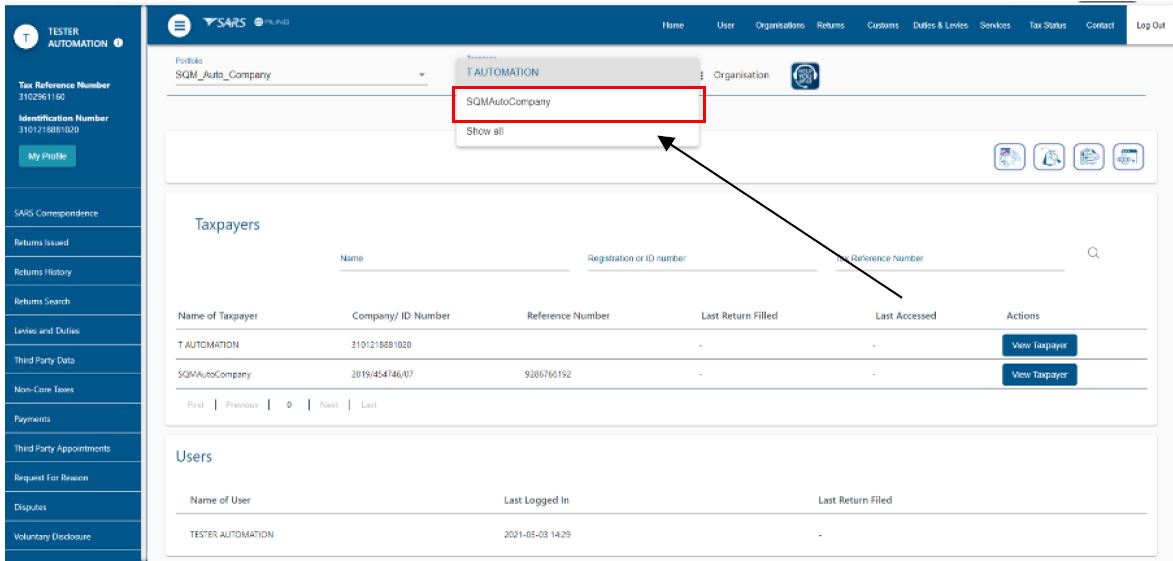Image resolution: width=1173 pixels, height=561 pixels.
Task: Open Third Party Appointments in the sidebar
Action: tap(73, 449)
